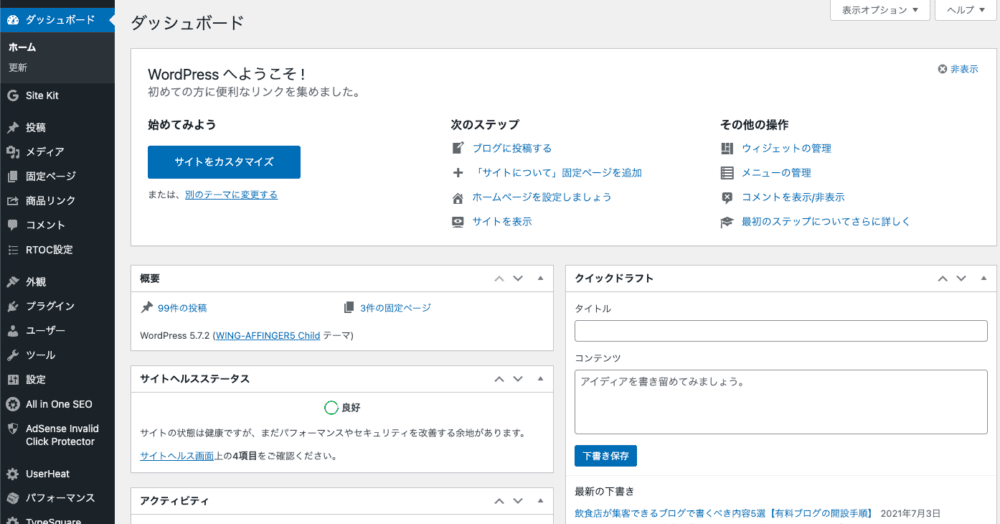Viewport: 1000px width, 524px height.
Task: Collapse the 概要 panel with its triangle toggle
Action: 540,279
